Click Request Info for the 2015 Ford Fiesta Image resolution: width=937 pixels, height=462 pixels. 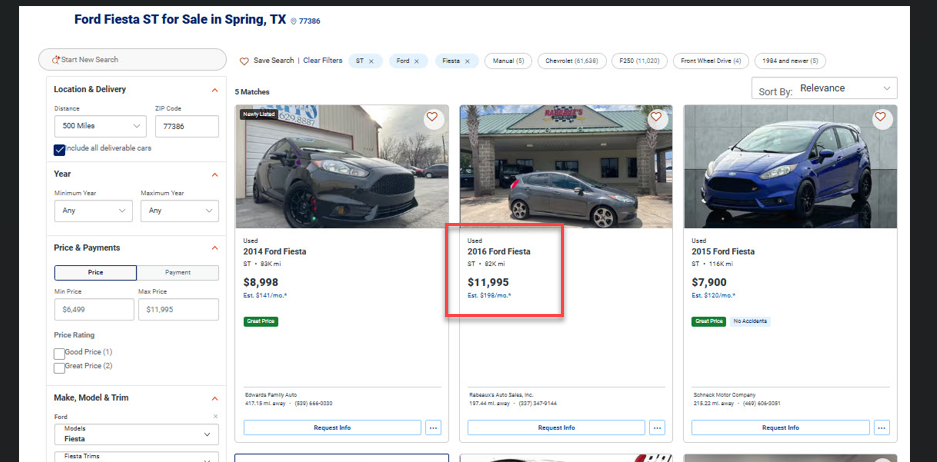point(780,427)
